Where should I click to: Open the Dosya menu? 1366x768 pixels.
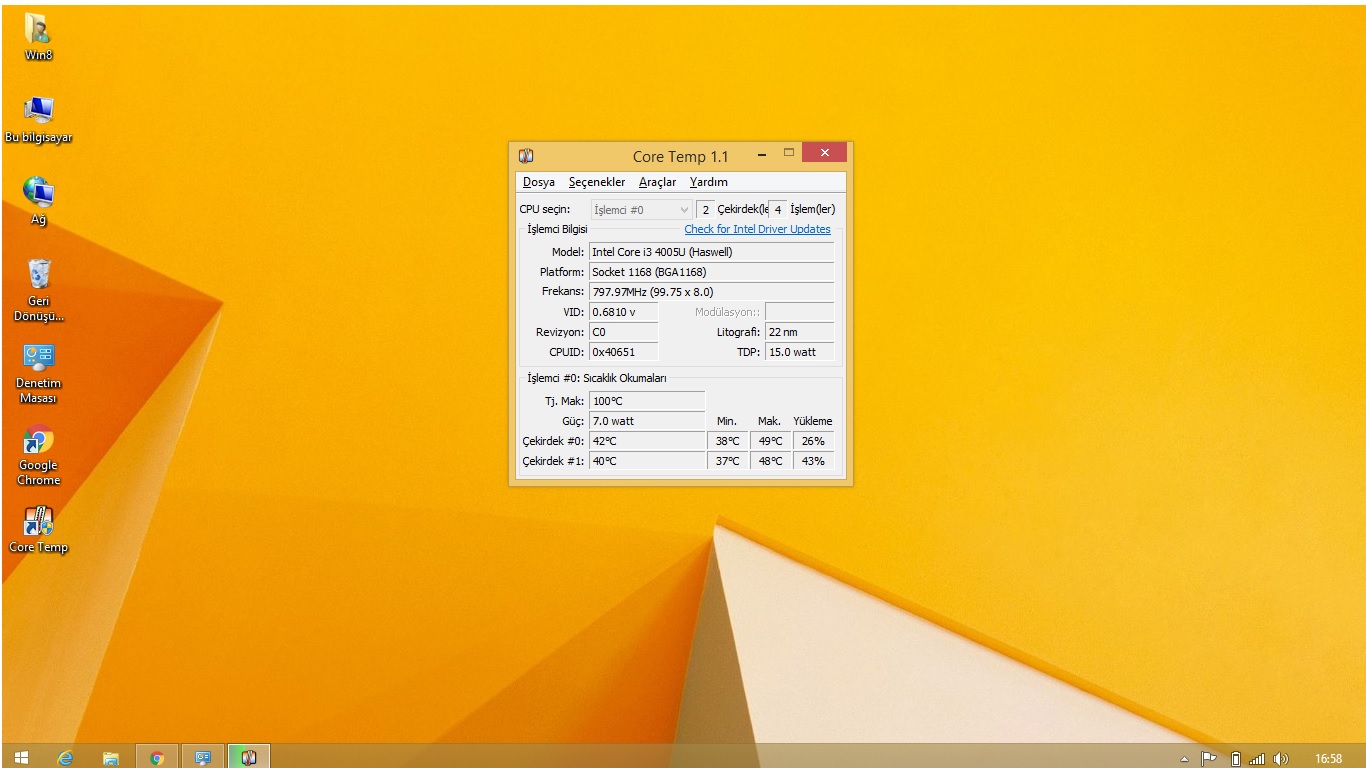pos(538,182)
